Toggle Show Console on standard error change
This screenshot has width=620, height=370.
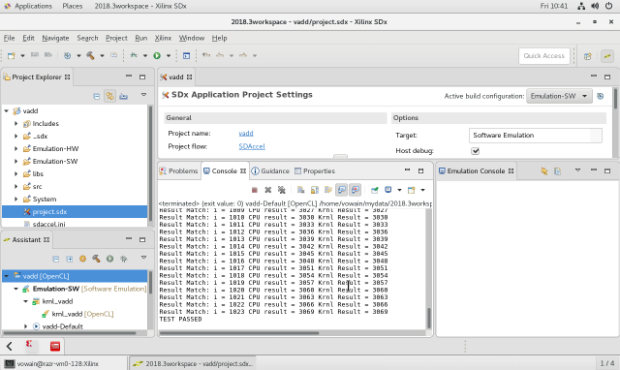pos(355,190)
